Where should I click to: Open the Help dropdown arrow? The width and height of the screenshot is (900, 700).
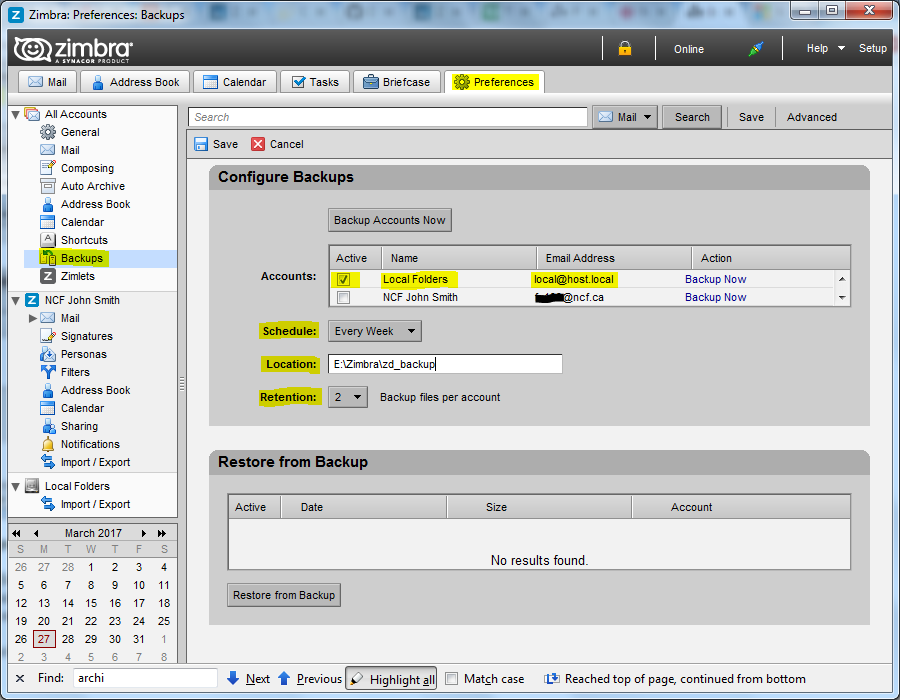[841, 48]
